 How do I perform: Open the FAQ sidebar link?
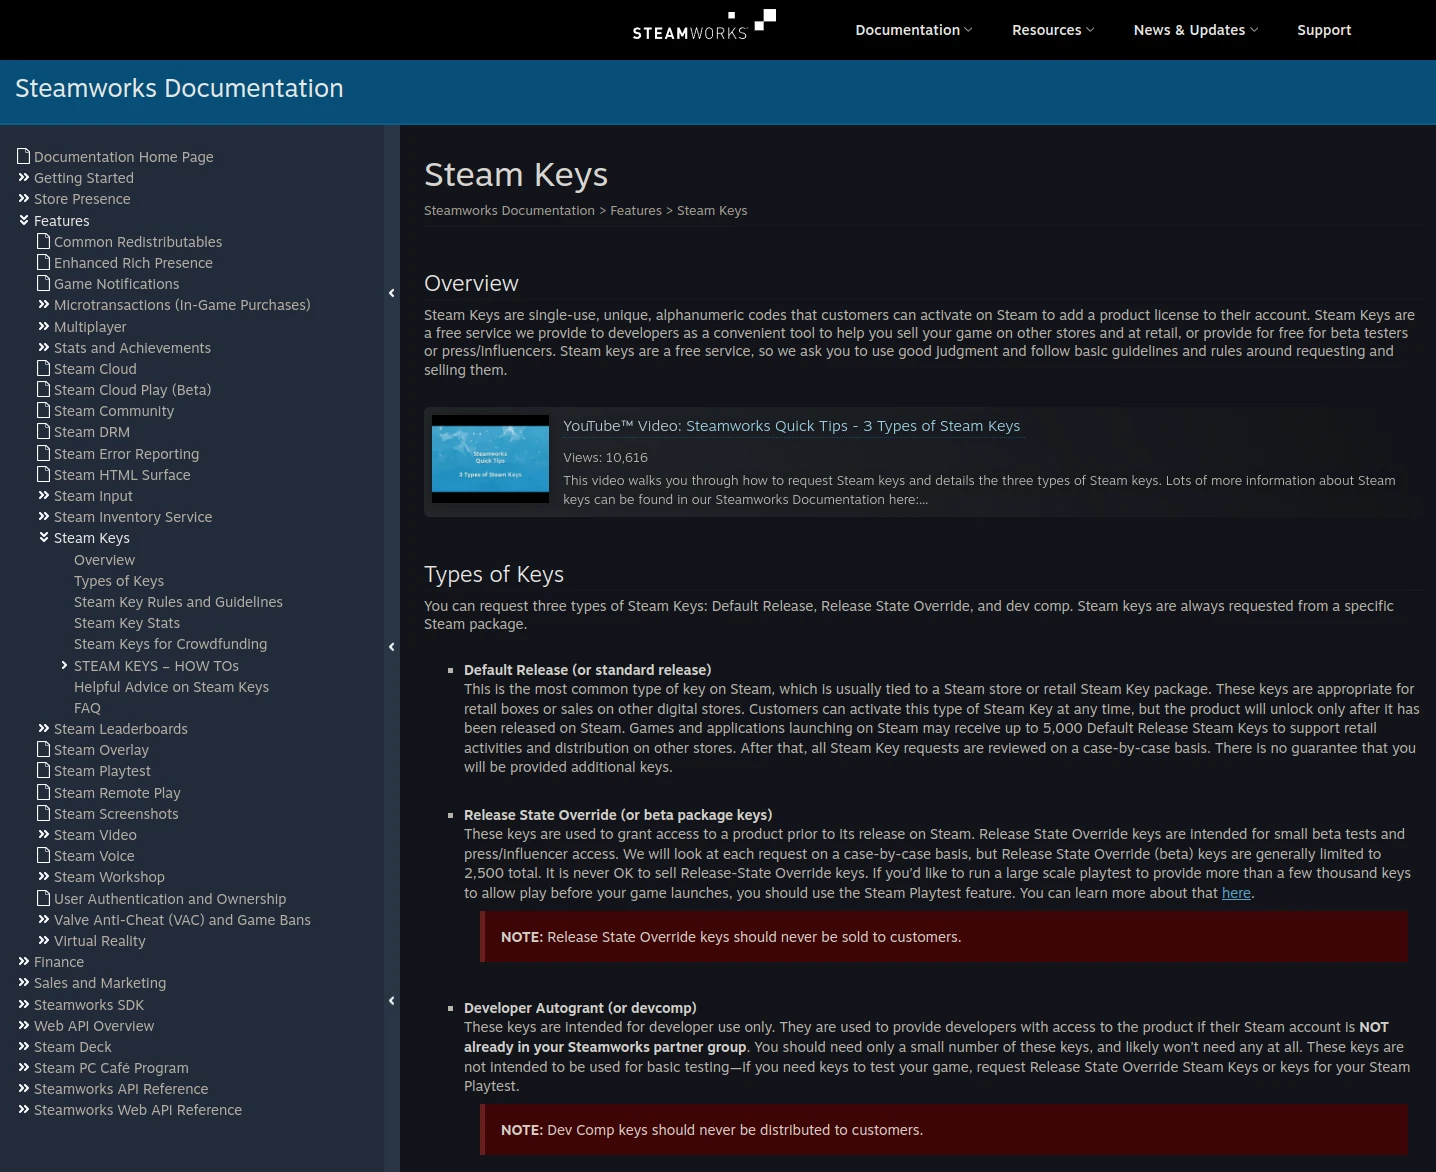87,708
